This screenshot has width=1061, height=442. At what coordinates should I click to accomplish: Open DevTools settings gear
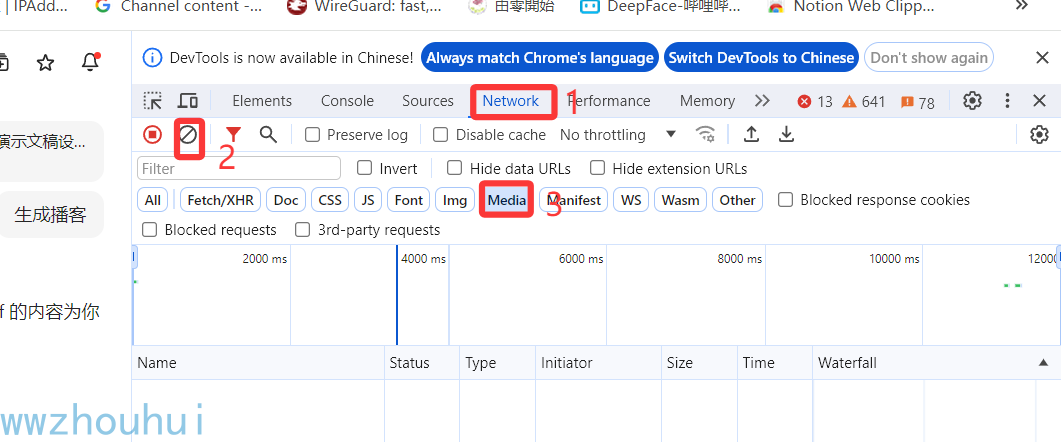point(972,101)
